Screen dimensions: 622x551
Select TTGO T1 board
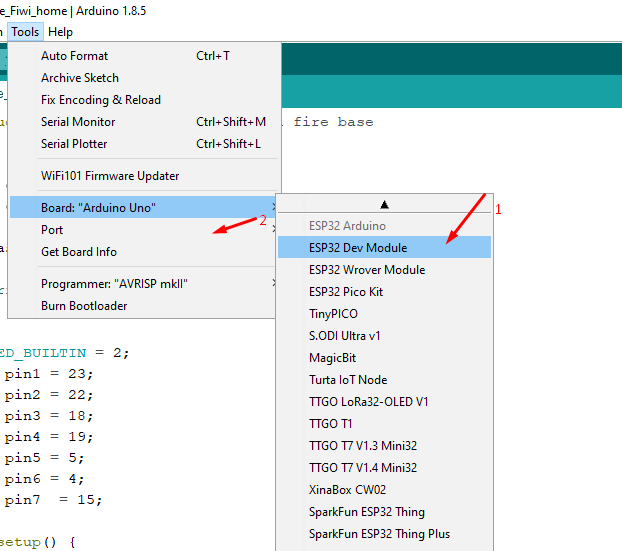[384, 424]
